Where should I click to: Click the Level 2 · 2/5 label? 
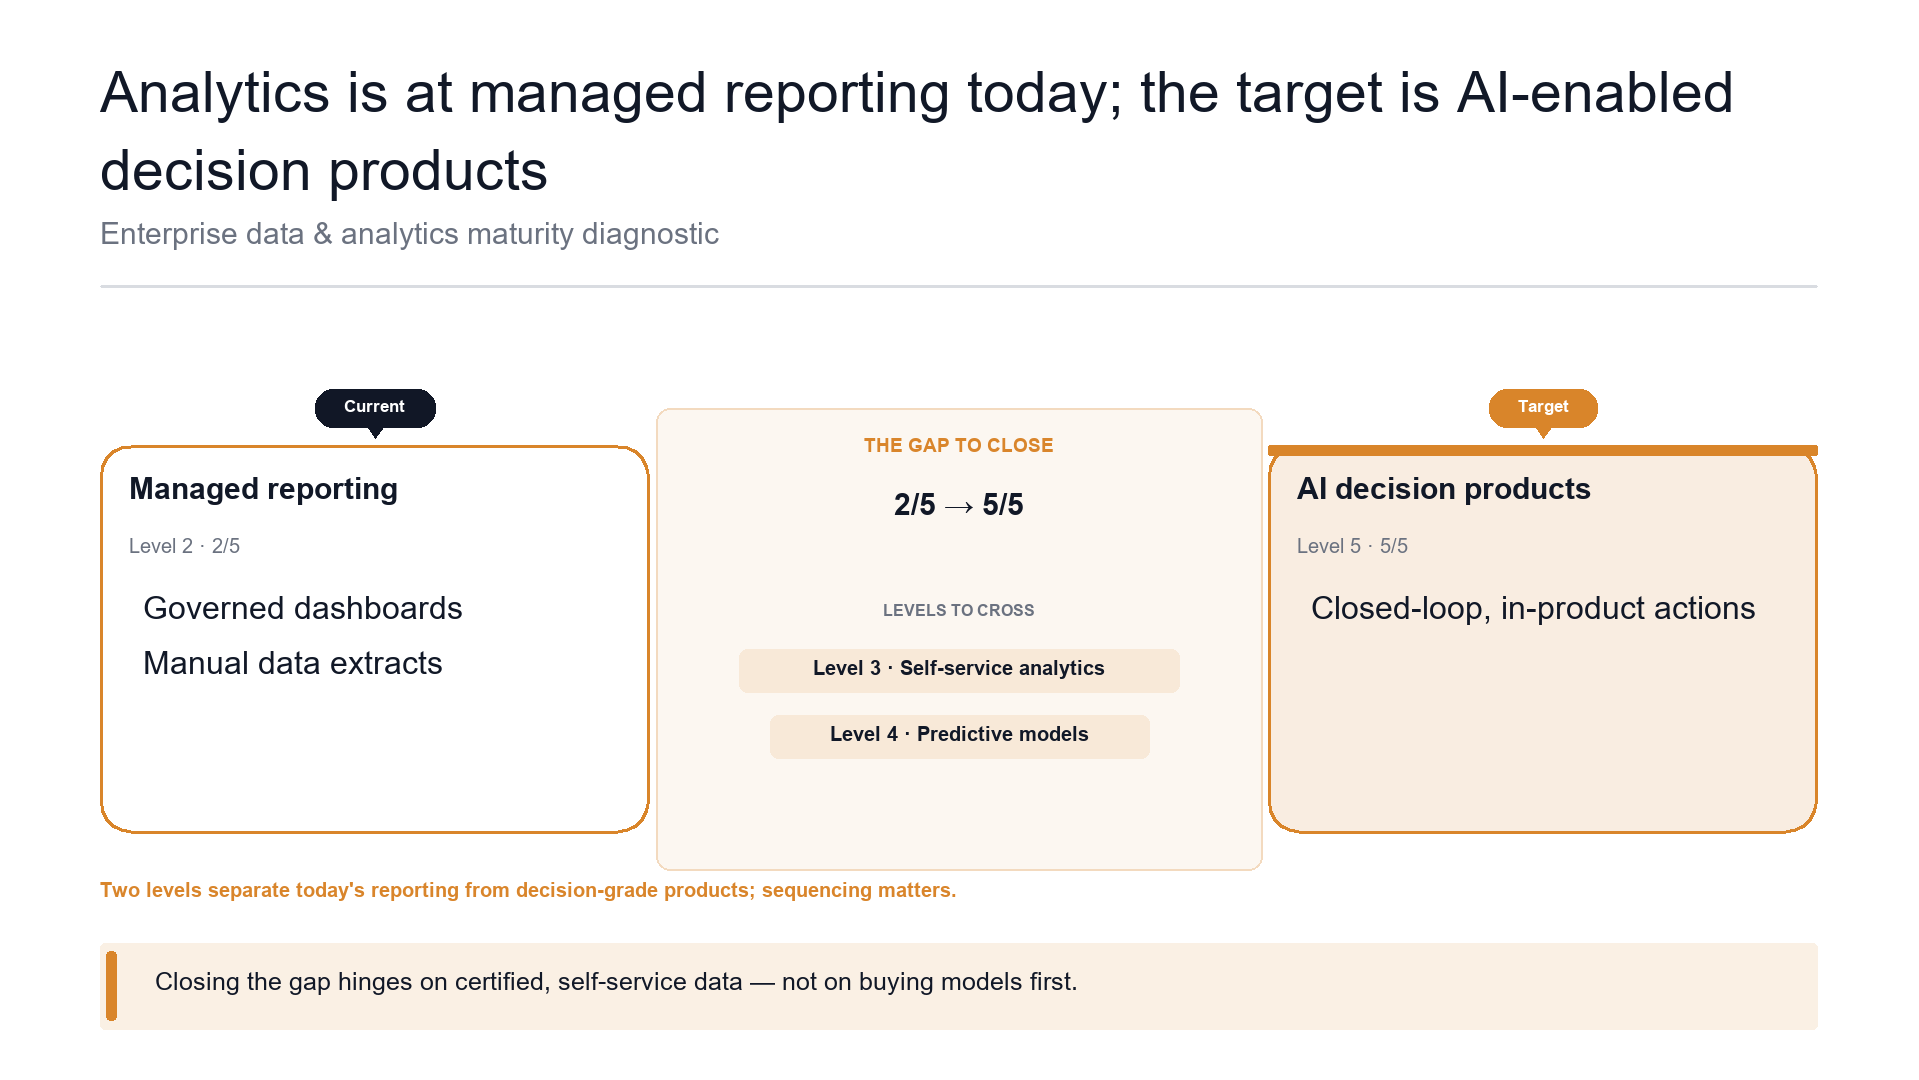pyautogui.click(x=184, y=546)
